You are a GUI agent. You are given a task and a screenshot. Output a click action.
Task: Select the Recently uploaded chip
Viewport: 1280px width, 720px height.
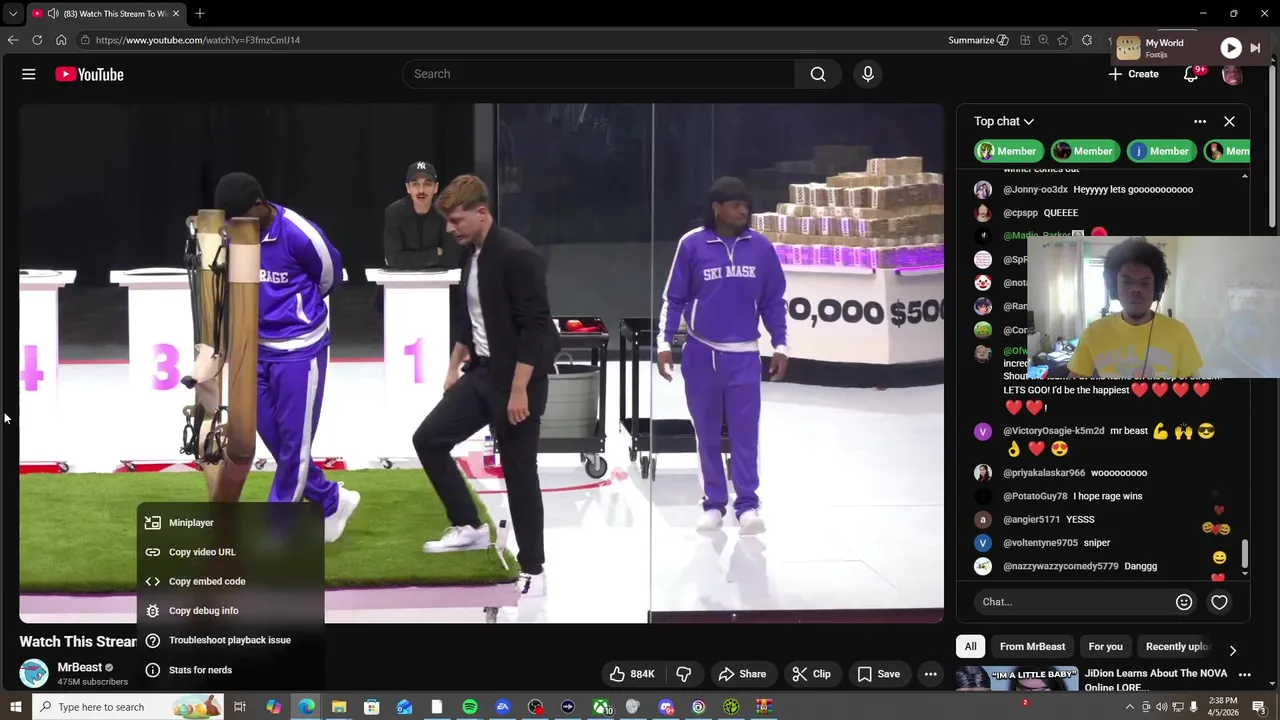pyautogui.click(x=1177, y=647)
